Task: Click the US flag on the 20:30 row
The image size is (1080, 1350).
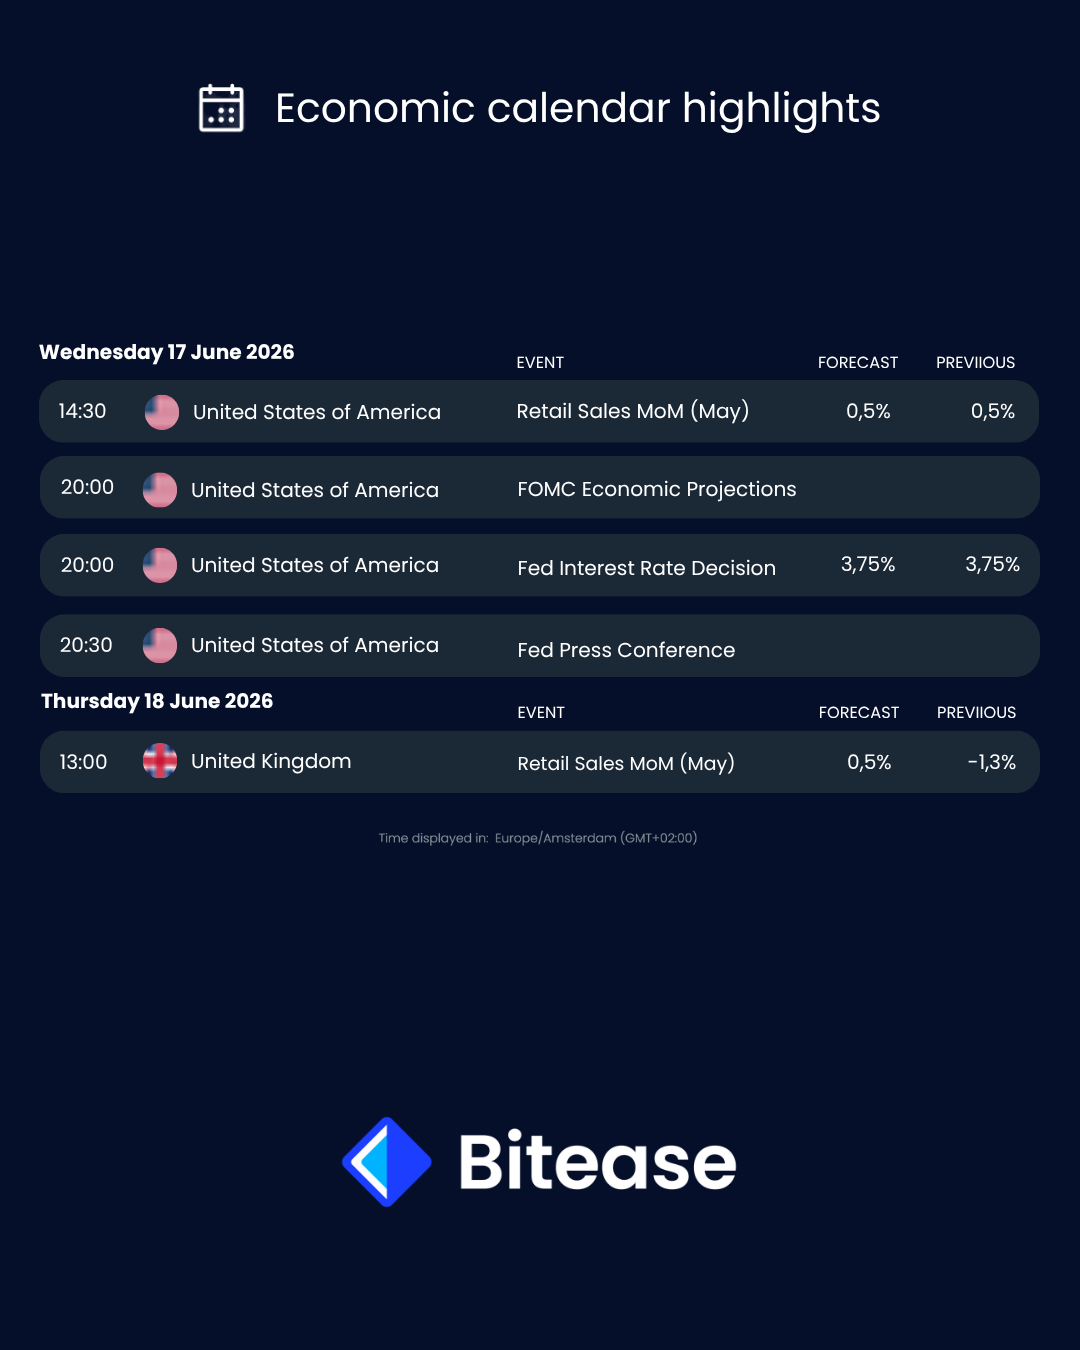Action: click(160, 645)
